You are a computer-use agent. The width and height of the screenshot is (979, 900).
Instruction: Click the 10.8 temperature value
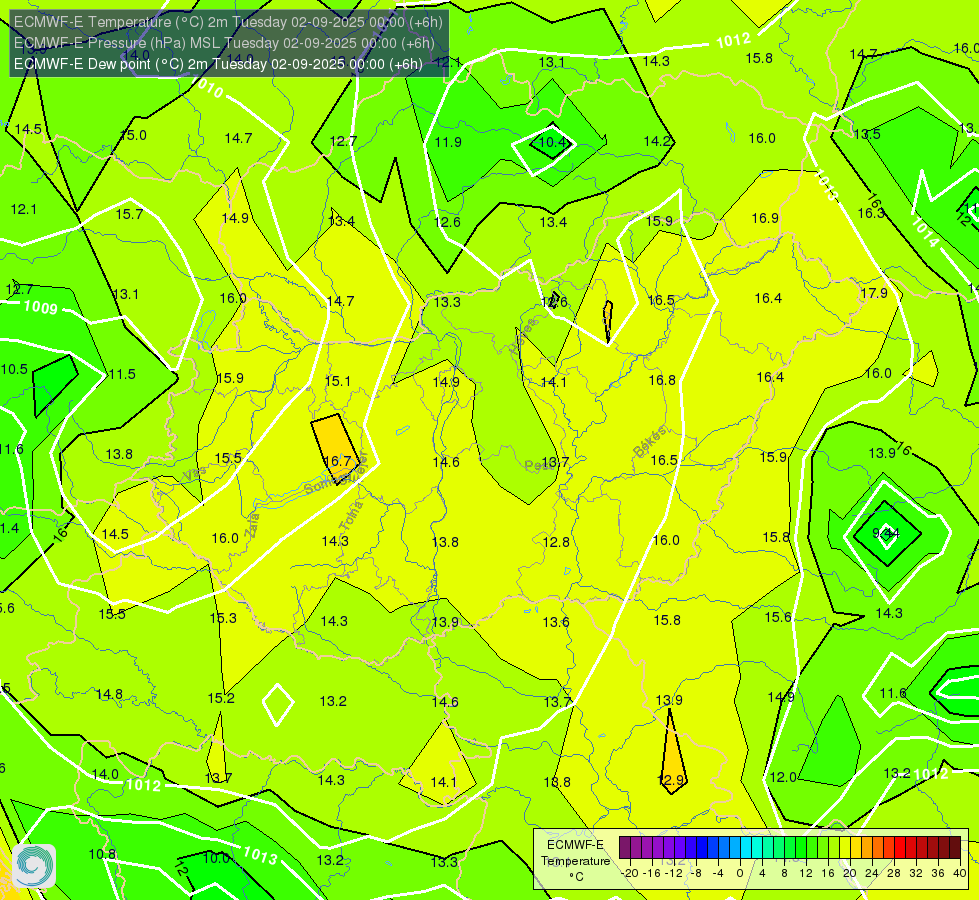(x=102, y=854)
